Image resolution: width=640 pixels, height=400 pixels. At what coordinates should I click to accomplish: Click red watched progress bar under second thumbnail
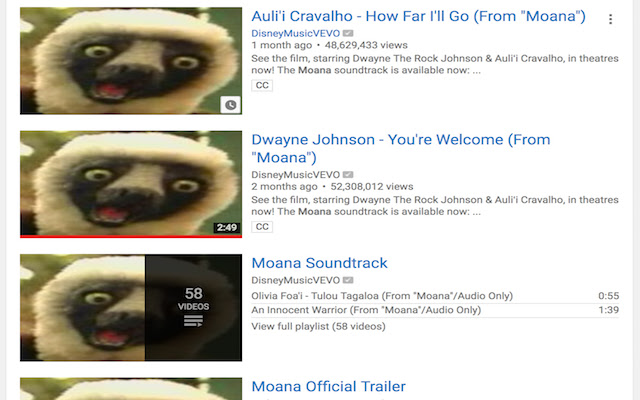(131, 236)
